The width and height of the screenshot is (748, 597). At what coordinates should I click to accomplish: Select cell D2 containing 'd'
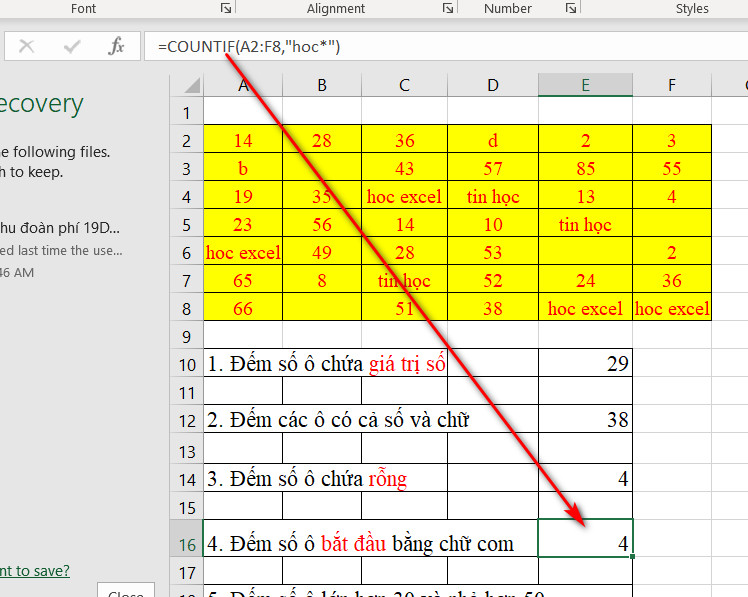[493, 140]
